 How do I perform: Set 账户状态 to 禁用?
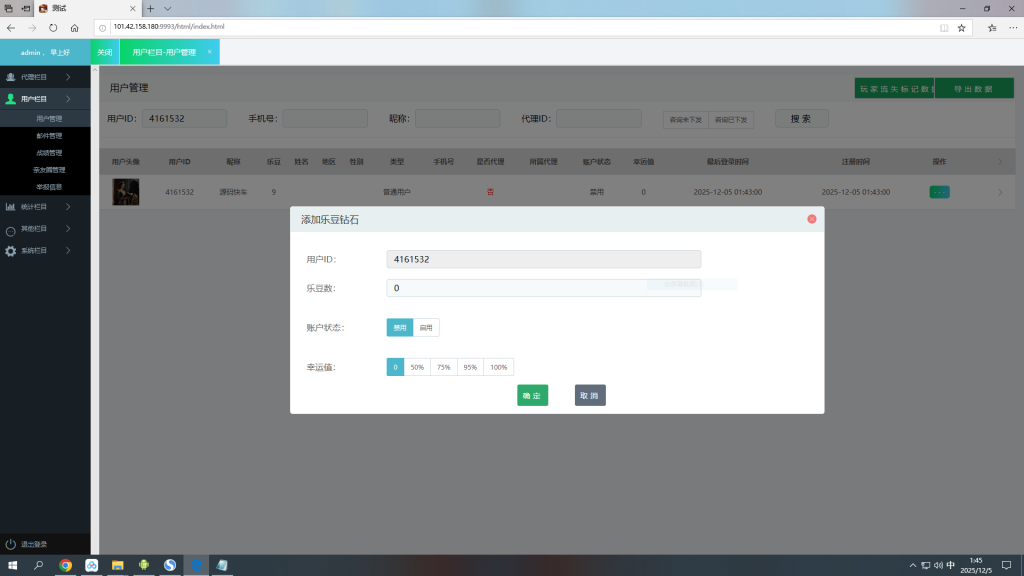click(x=400, y=327)
